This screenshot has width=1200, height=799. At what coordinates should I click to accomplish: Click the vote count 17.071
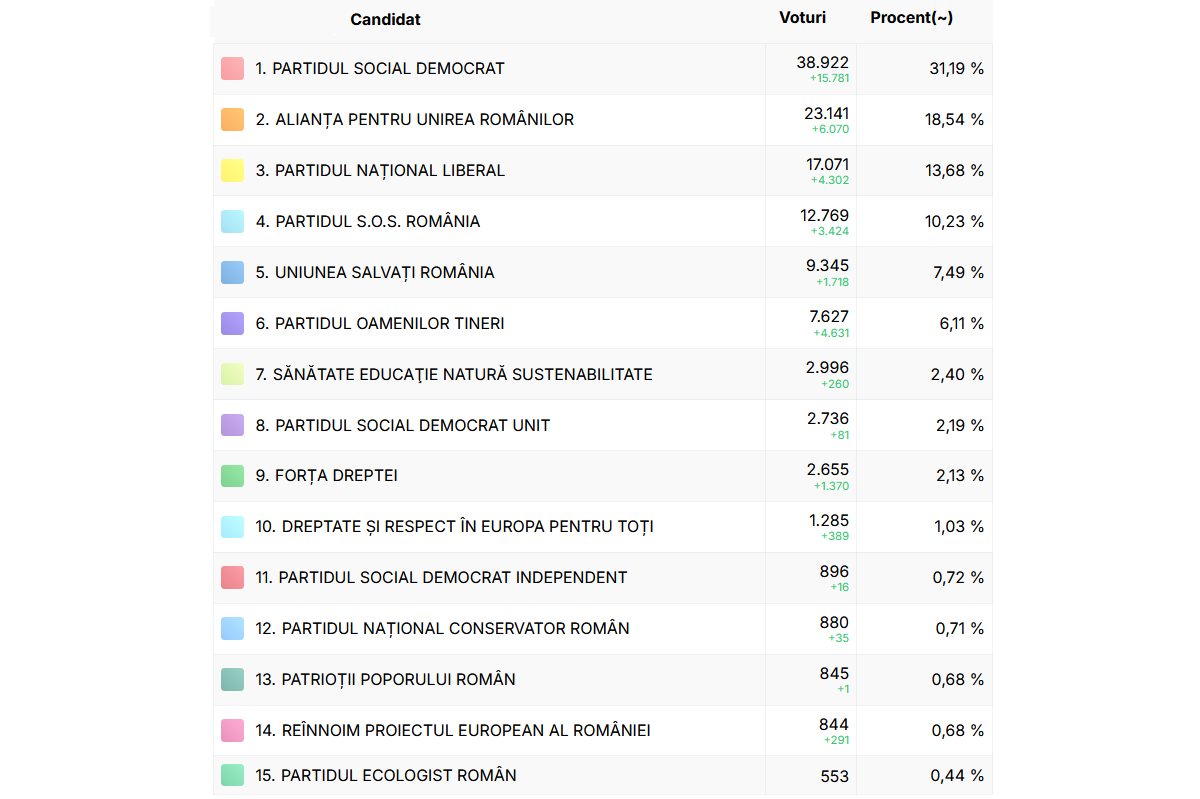[828, 164]
